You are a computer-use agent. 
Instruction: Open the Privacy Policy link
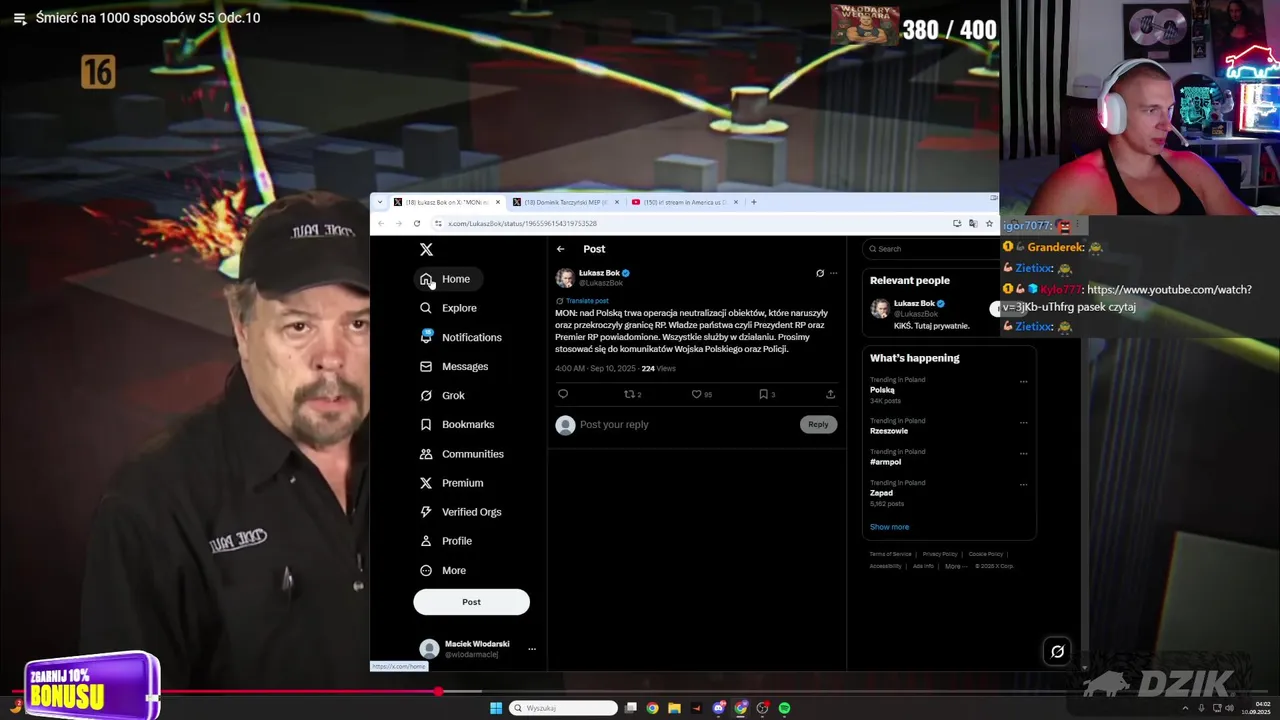939,554
